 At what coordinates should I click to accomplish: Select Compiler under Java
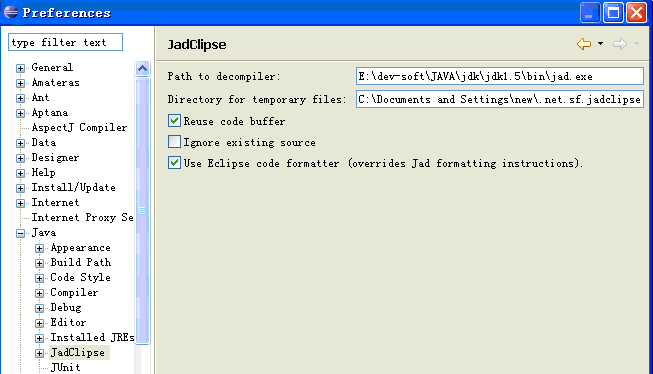click(x=74, y=292)
